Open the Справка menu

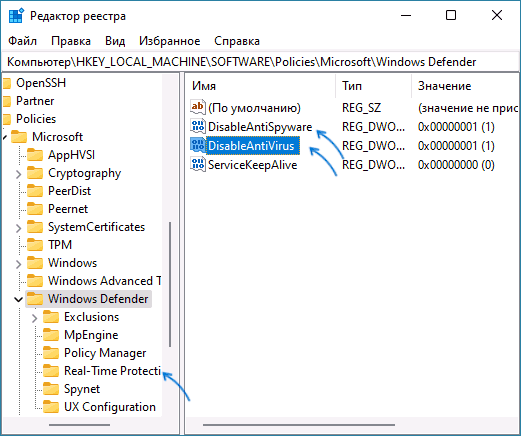point(237,41)
